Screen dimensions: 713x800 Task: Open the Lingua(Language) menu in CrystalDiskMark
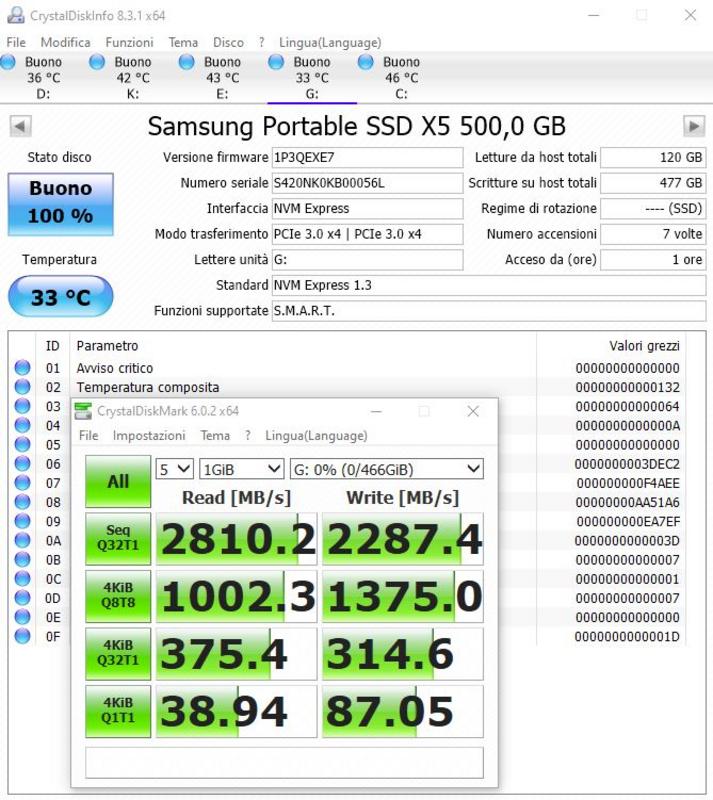[x=316, y=436]
